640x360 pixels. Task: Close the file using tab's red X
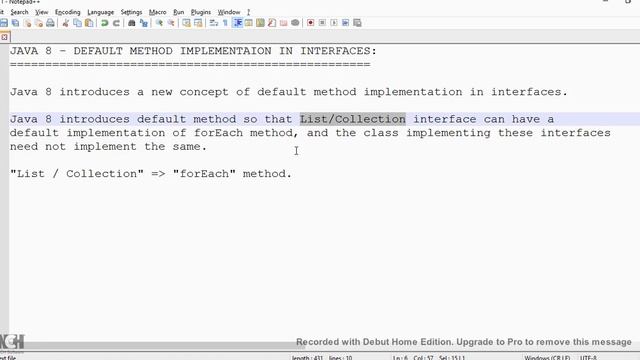click(4, 37)
